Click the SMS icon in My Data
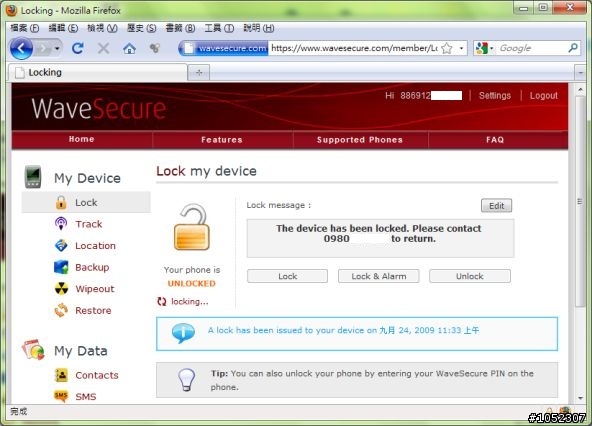Screen dimensions: 592x426 pos(61,396)
